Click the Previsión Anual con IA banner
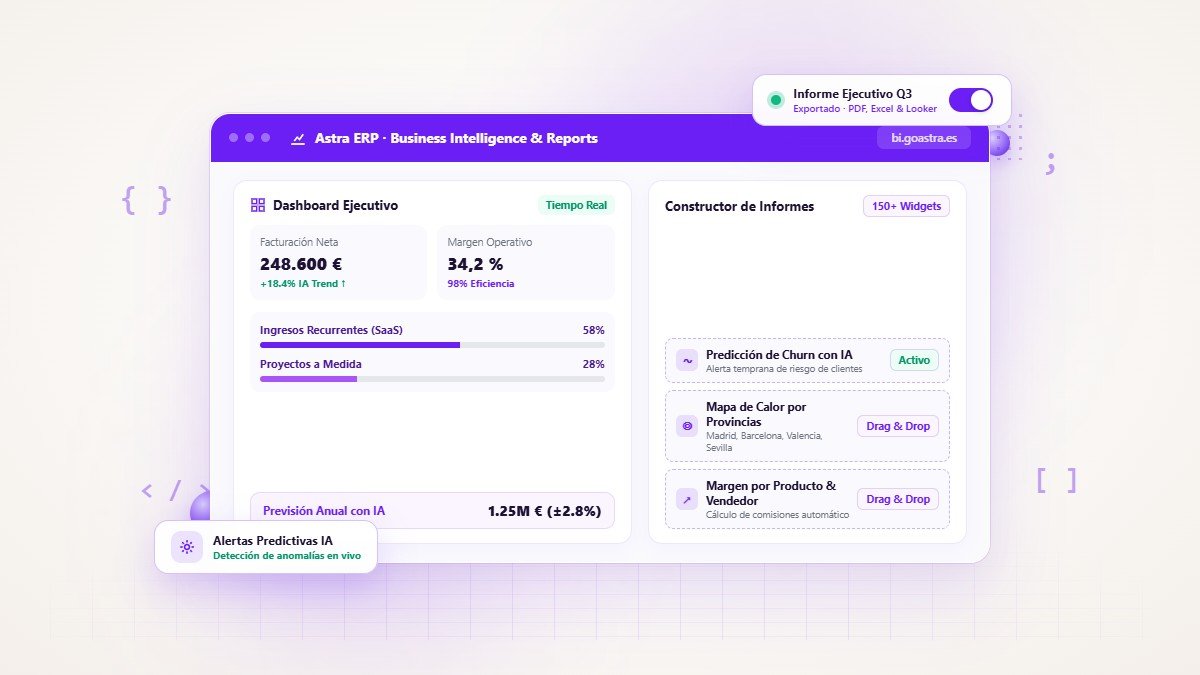This screenshot has width=1200, height=675. pyautogui.click(x=432, y=510)
